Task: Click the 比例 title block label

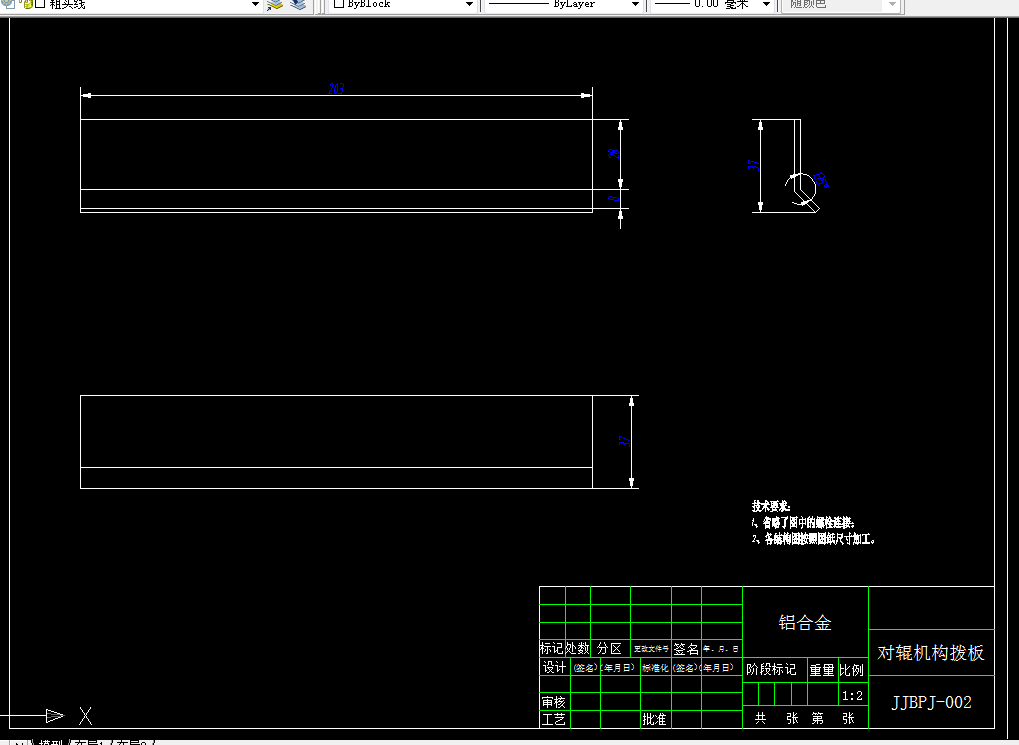Action: click(x=851, y=670)
